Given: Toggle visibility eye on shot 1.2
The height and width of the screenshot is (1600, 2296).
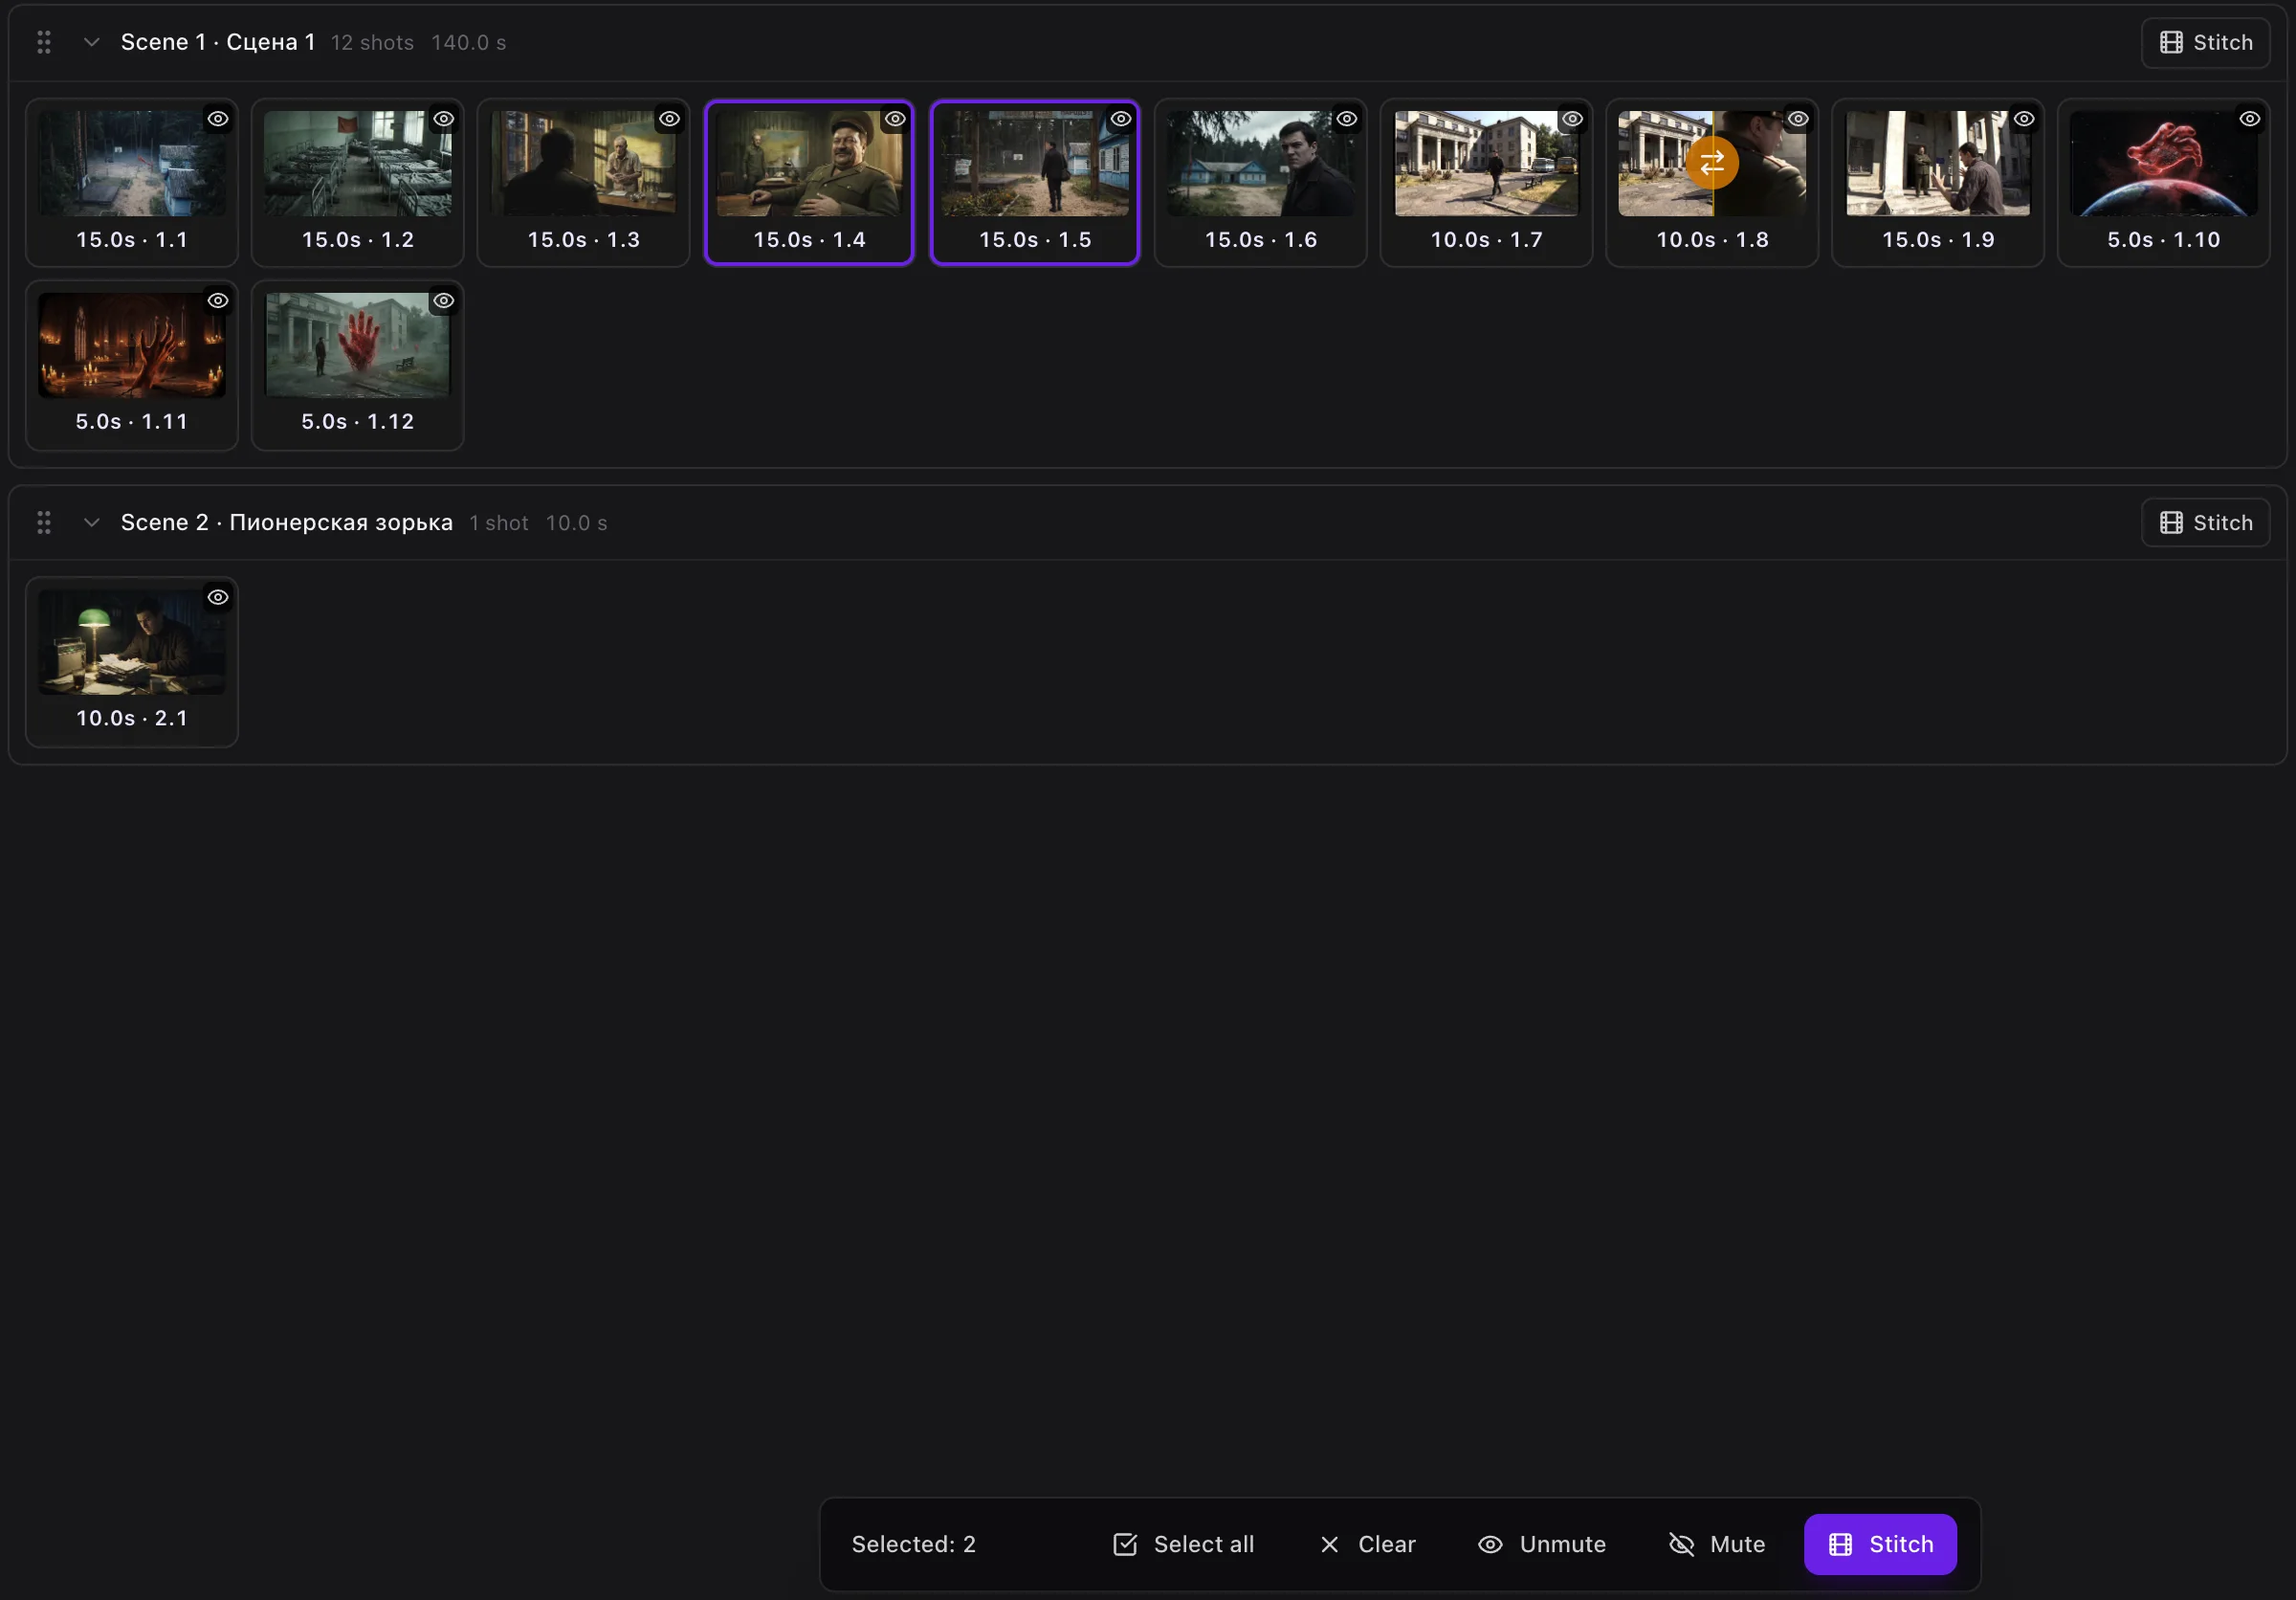Looking at the screenshot, I should [444, 119].
